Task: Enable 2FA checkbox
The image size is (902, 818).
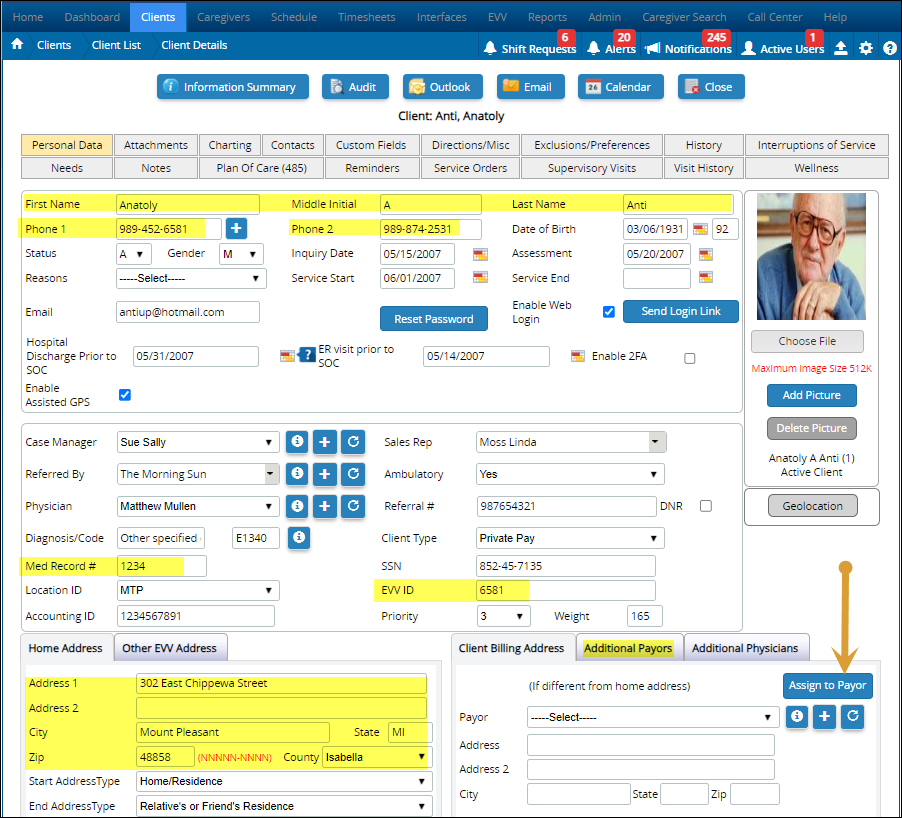Action: pos(690,358)
